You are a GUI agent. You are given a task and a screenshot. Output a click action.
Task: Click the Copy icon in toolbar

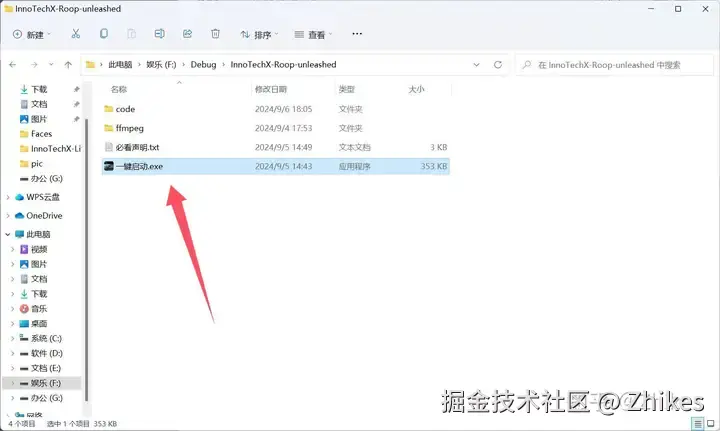click(x=104, y=34)
